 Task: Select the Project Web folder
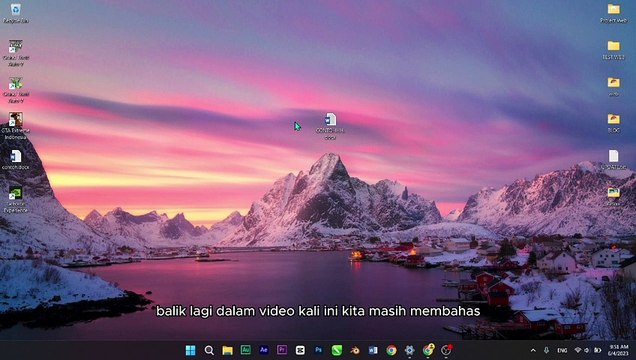613,13
